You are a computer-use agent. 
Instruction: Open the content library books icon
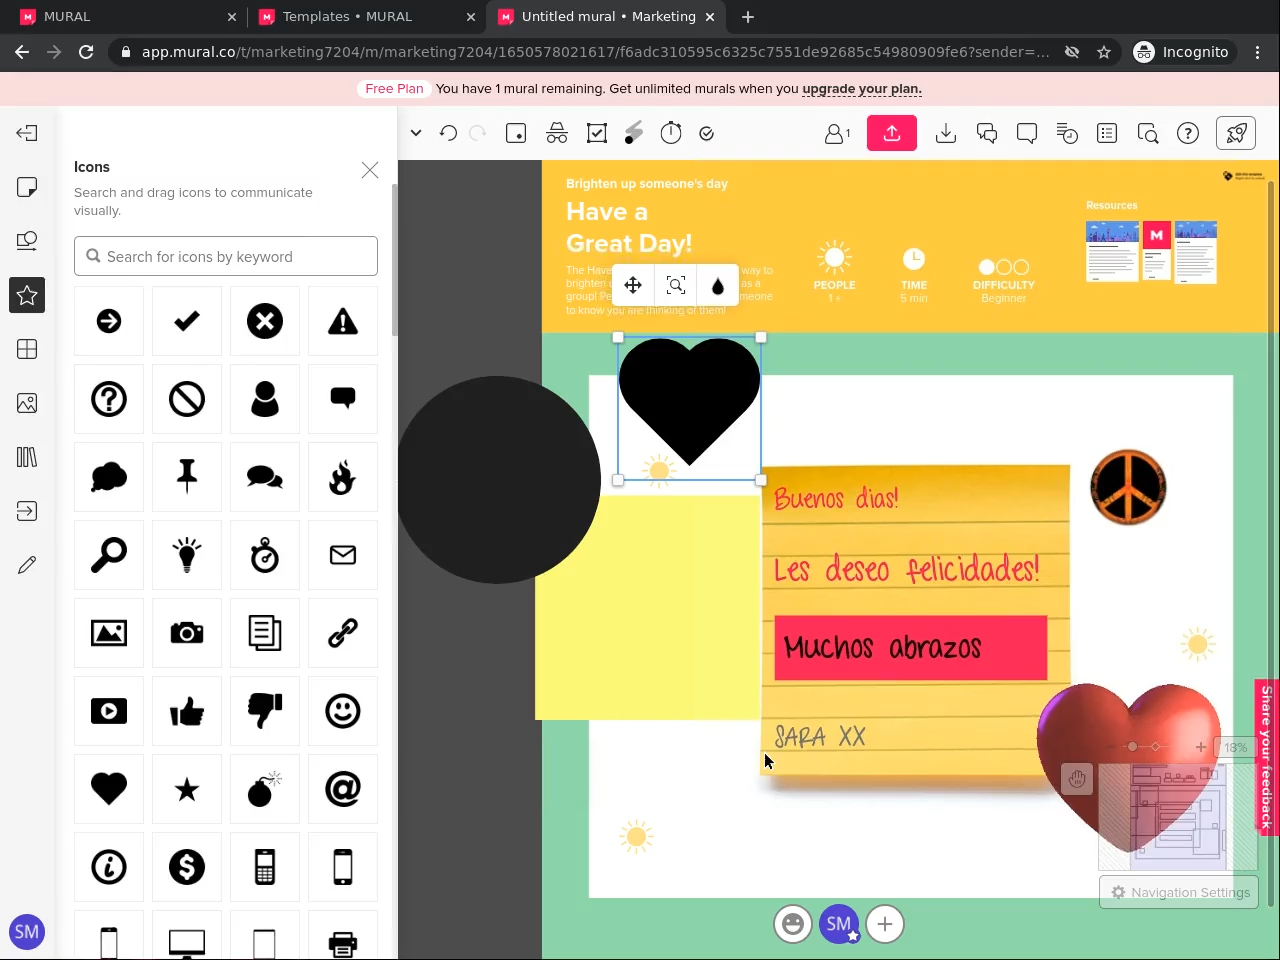[27, 457]
